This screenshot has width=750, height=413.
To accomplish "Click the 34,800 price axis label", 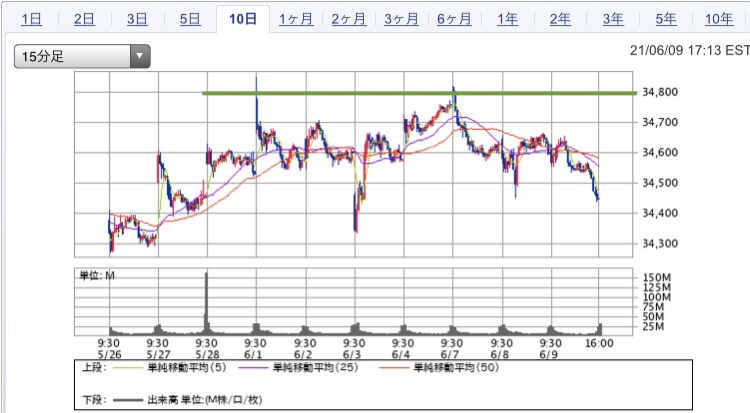I will point(660,92).
